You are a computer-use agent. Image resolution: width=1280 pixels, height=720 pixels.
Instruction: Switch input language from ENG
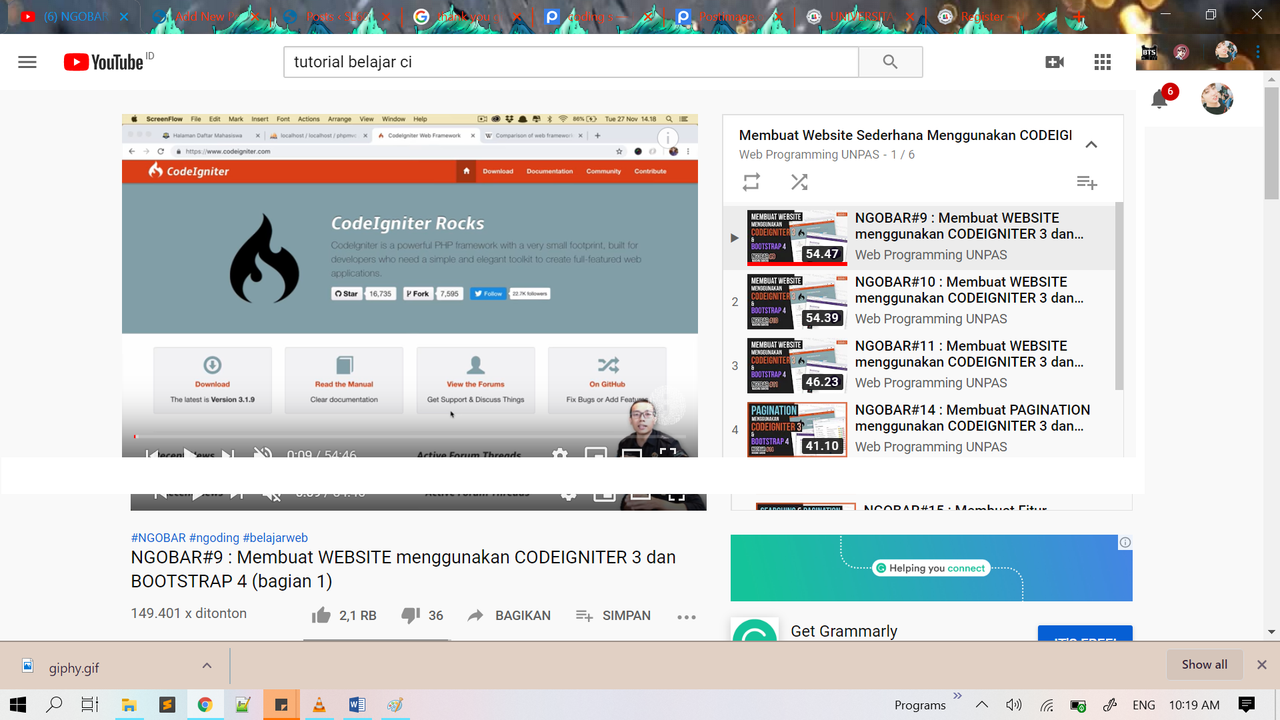click(1144, 705)
